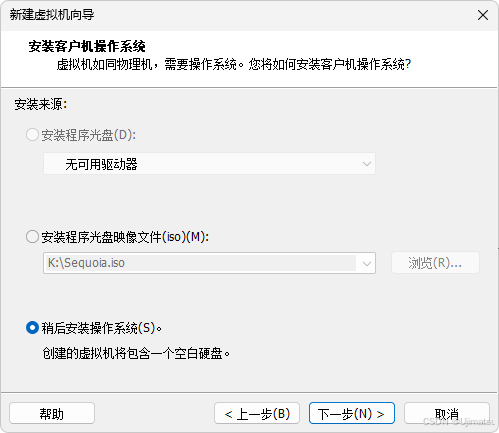Image resolution: width=499 pixels, height=433 pixels.
Task: Click the 新建虚拟机向导 title bar text
Action: (x=52, y=15)
